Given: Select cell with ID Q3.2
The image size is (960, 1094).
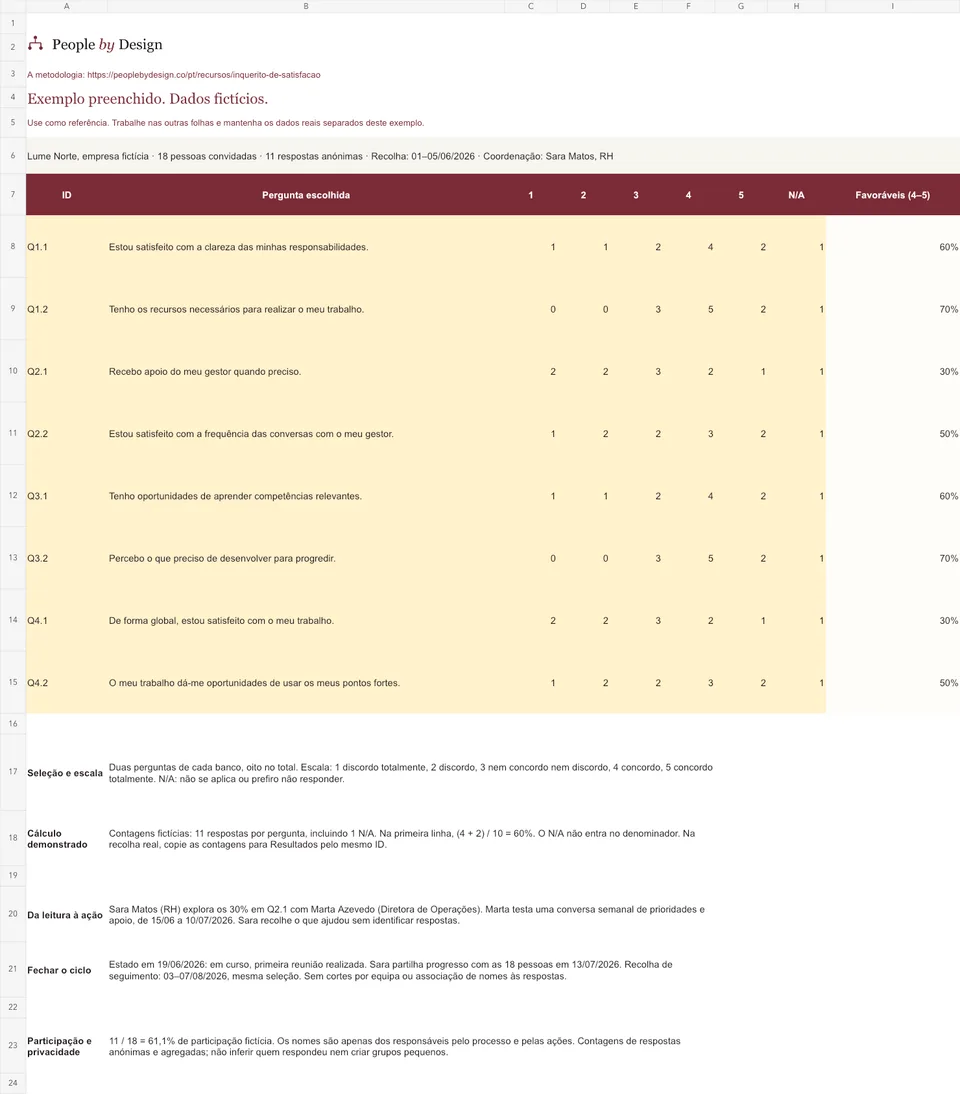Looking at the screenshot, I should pyautogui.click(x=66, y=558).
